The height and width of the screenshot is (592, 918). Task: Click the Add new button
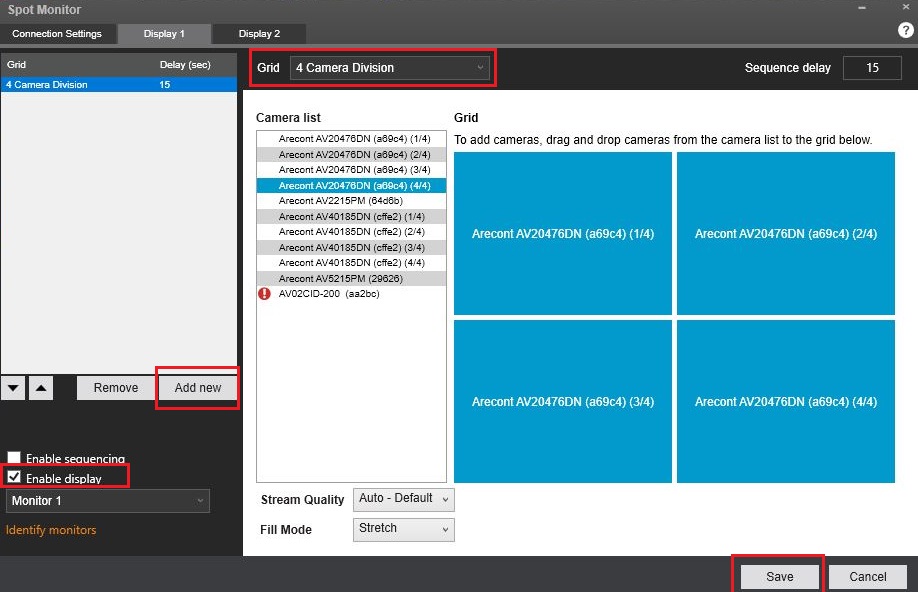[198, 388]
